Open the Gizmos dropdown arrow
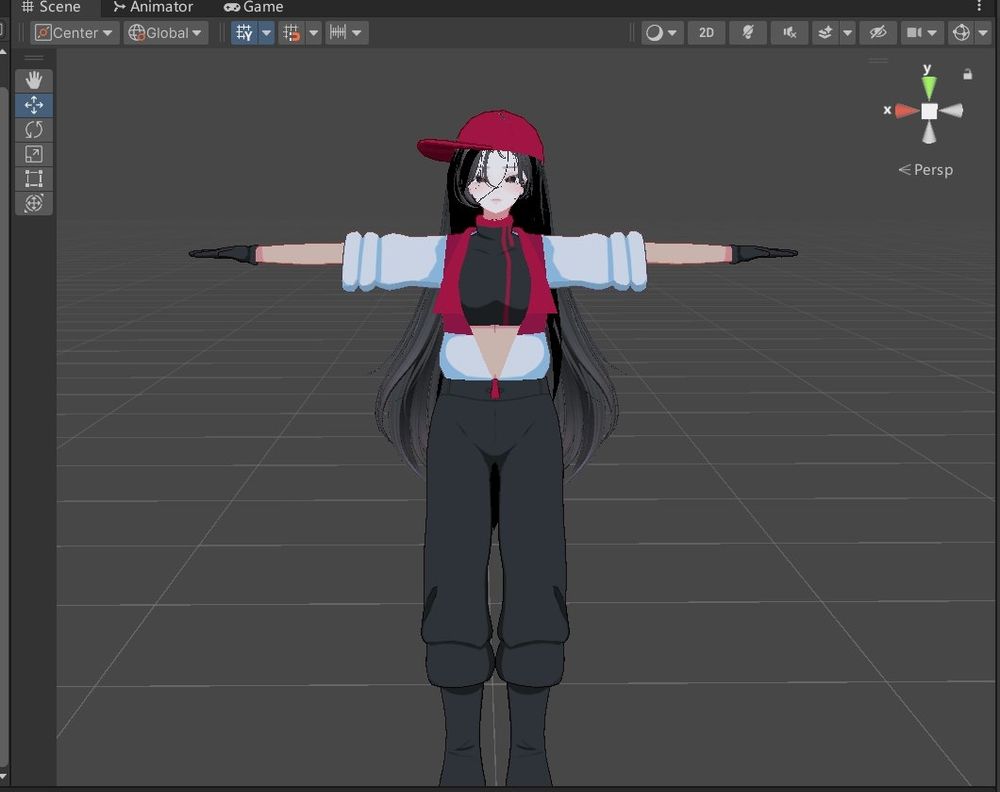 (x=983, y=33)
